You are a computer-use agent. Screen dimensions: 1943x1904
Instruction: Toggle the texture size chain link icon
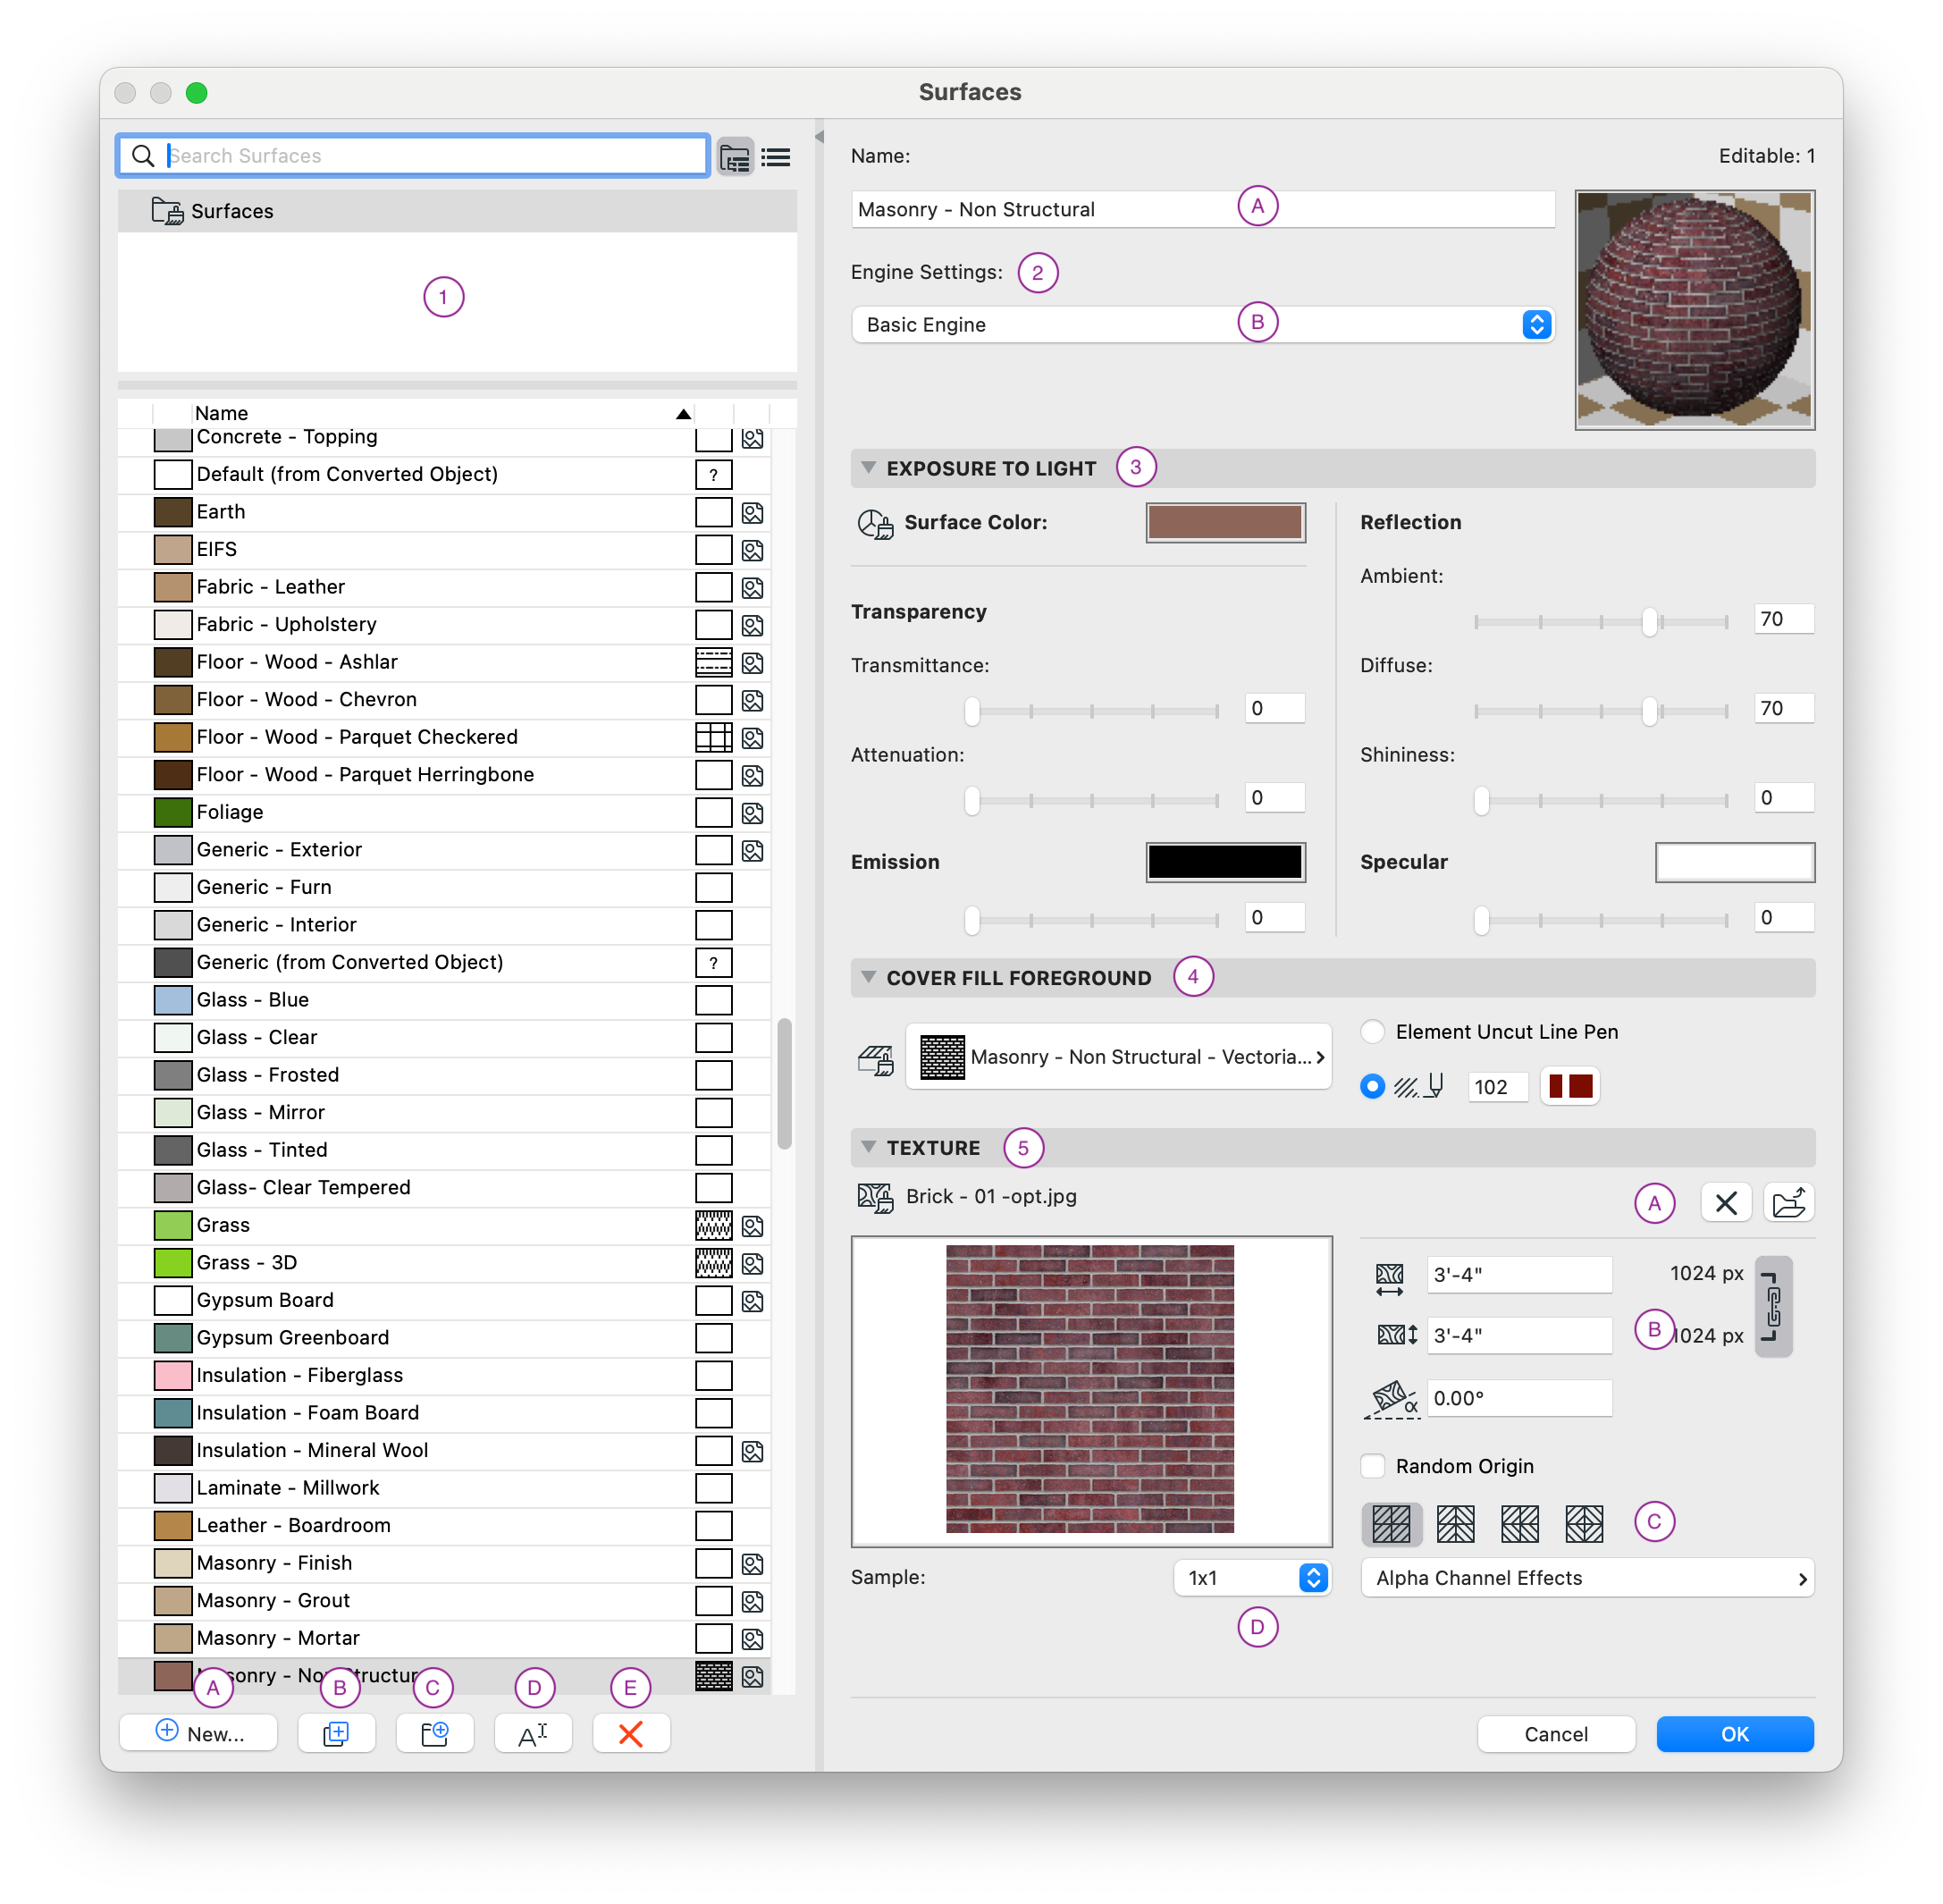click(x=1773, y=1306)
